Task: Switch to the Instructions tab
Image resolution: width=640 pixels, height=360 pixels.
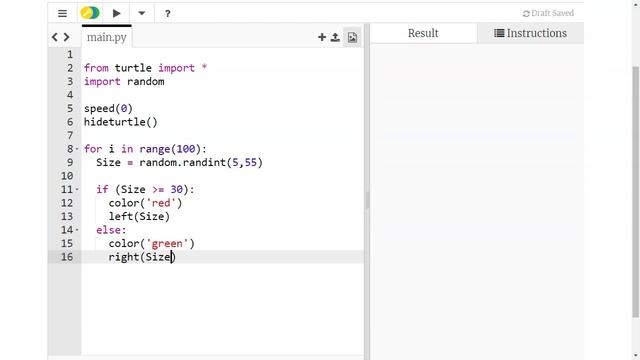Action: coord(530,33)
